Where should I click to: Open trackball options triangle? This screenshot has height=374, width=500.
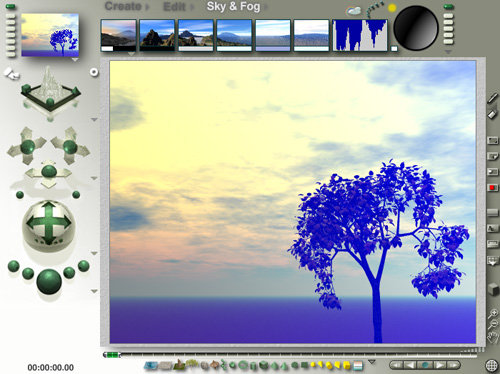pyautogui.click(x=94, y=254)
